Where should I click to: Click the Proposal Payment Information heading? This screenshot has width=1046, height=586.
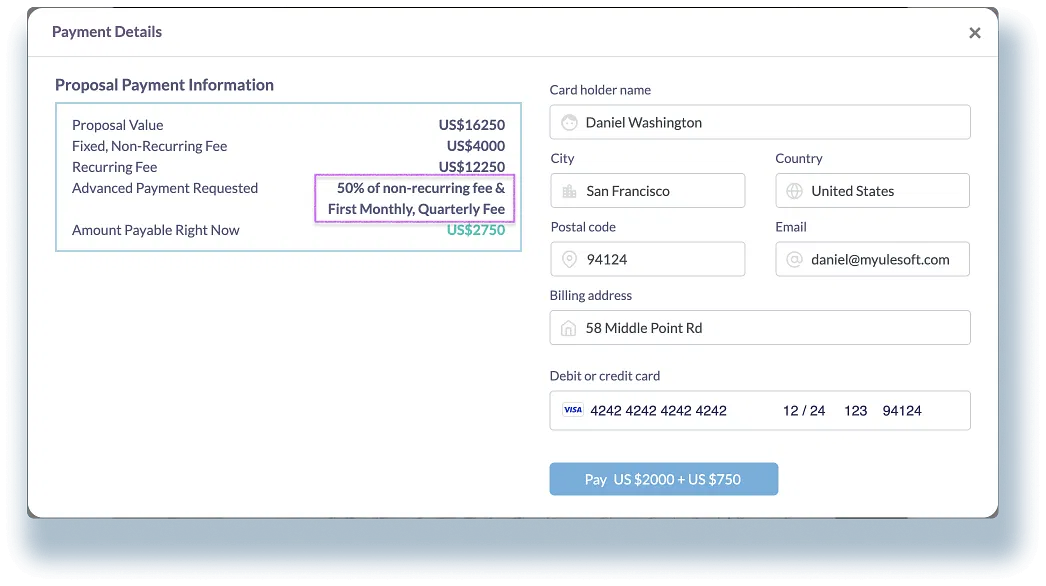pos(164,85)
